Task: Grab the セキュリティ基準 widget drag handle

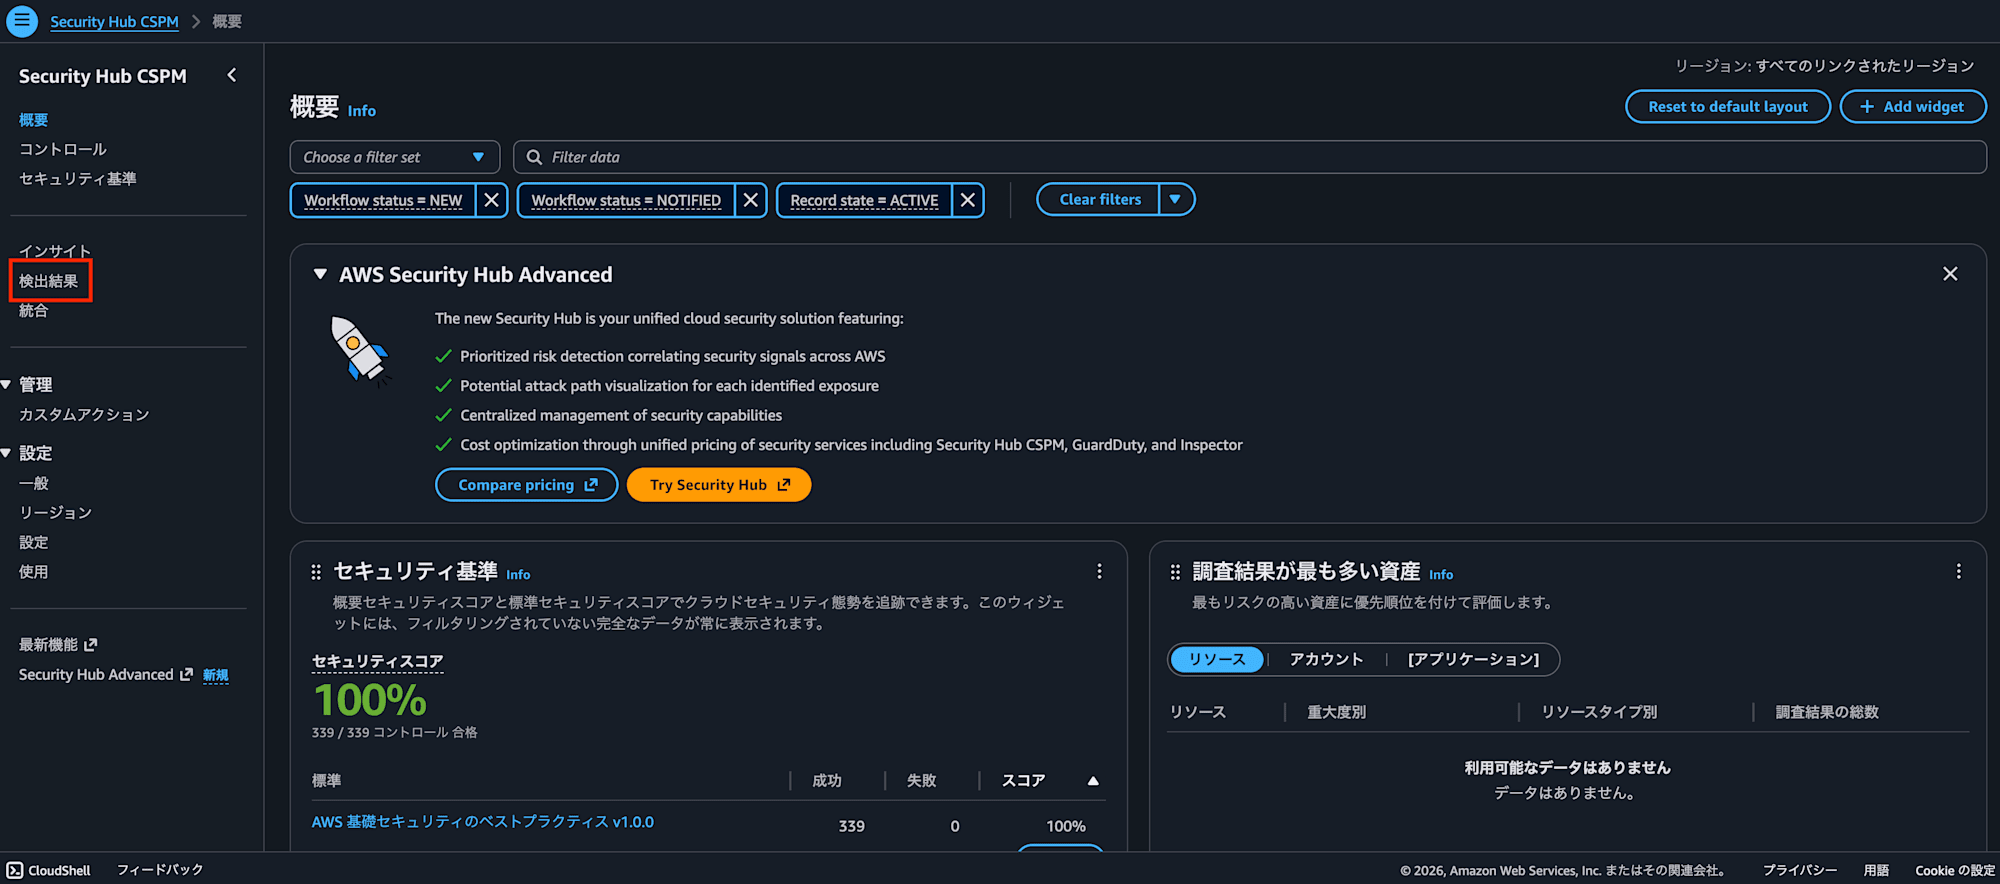Action: pos(316,572)
